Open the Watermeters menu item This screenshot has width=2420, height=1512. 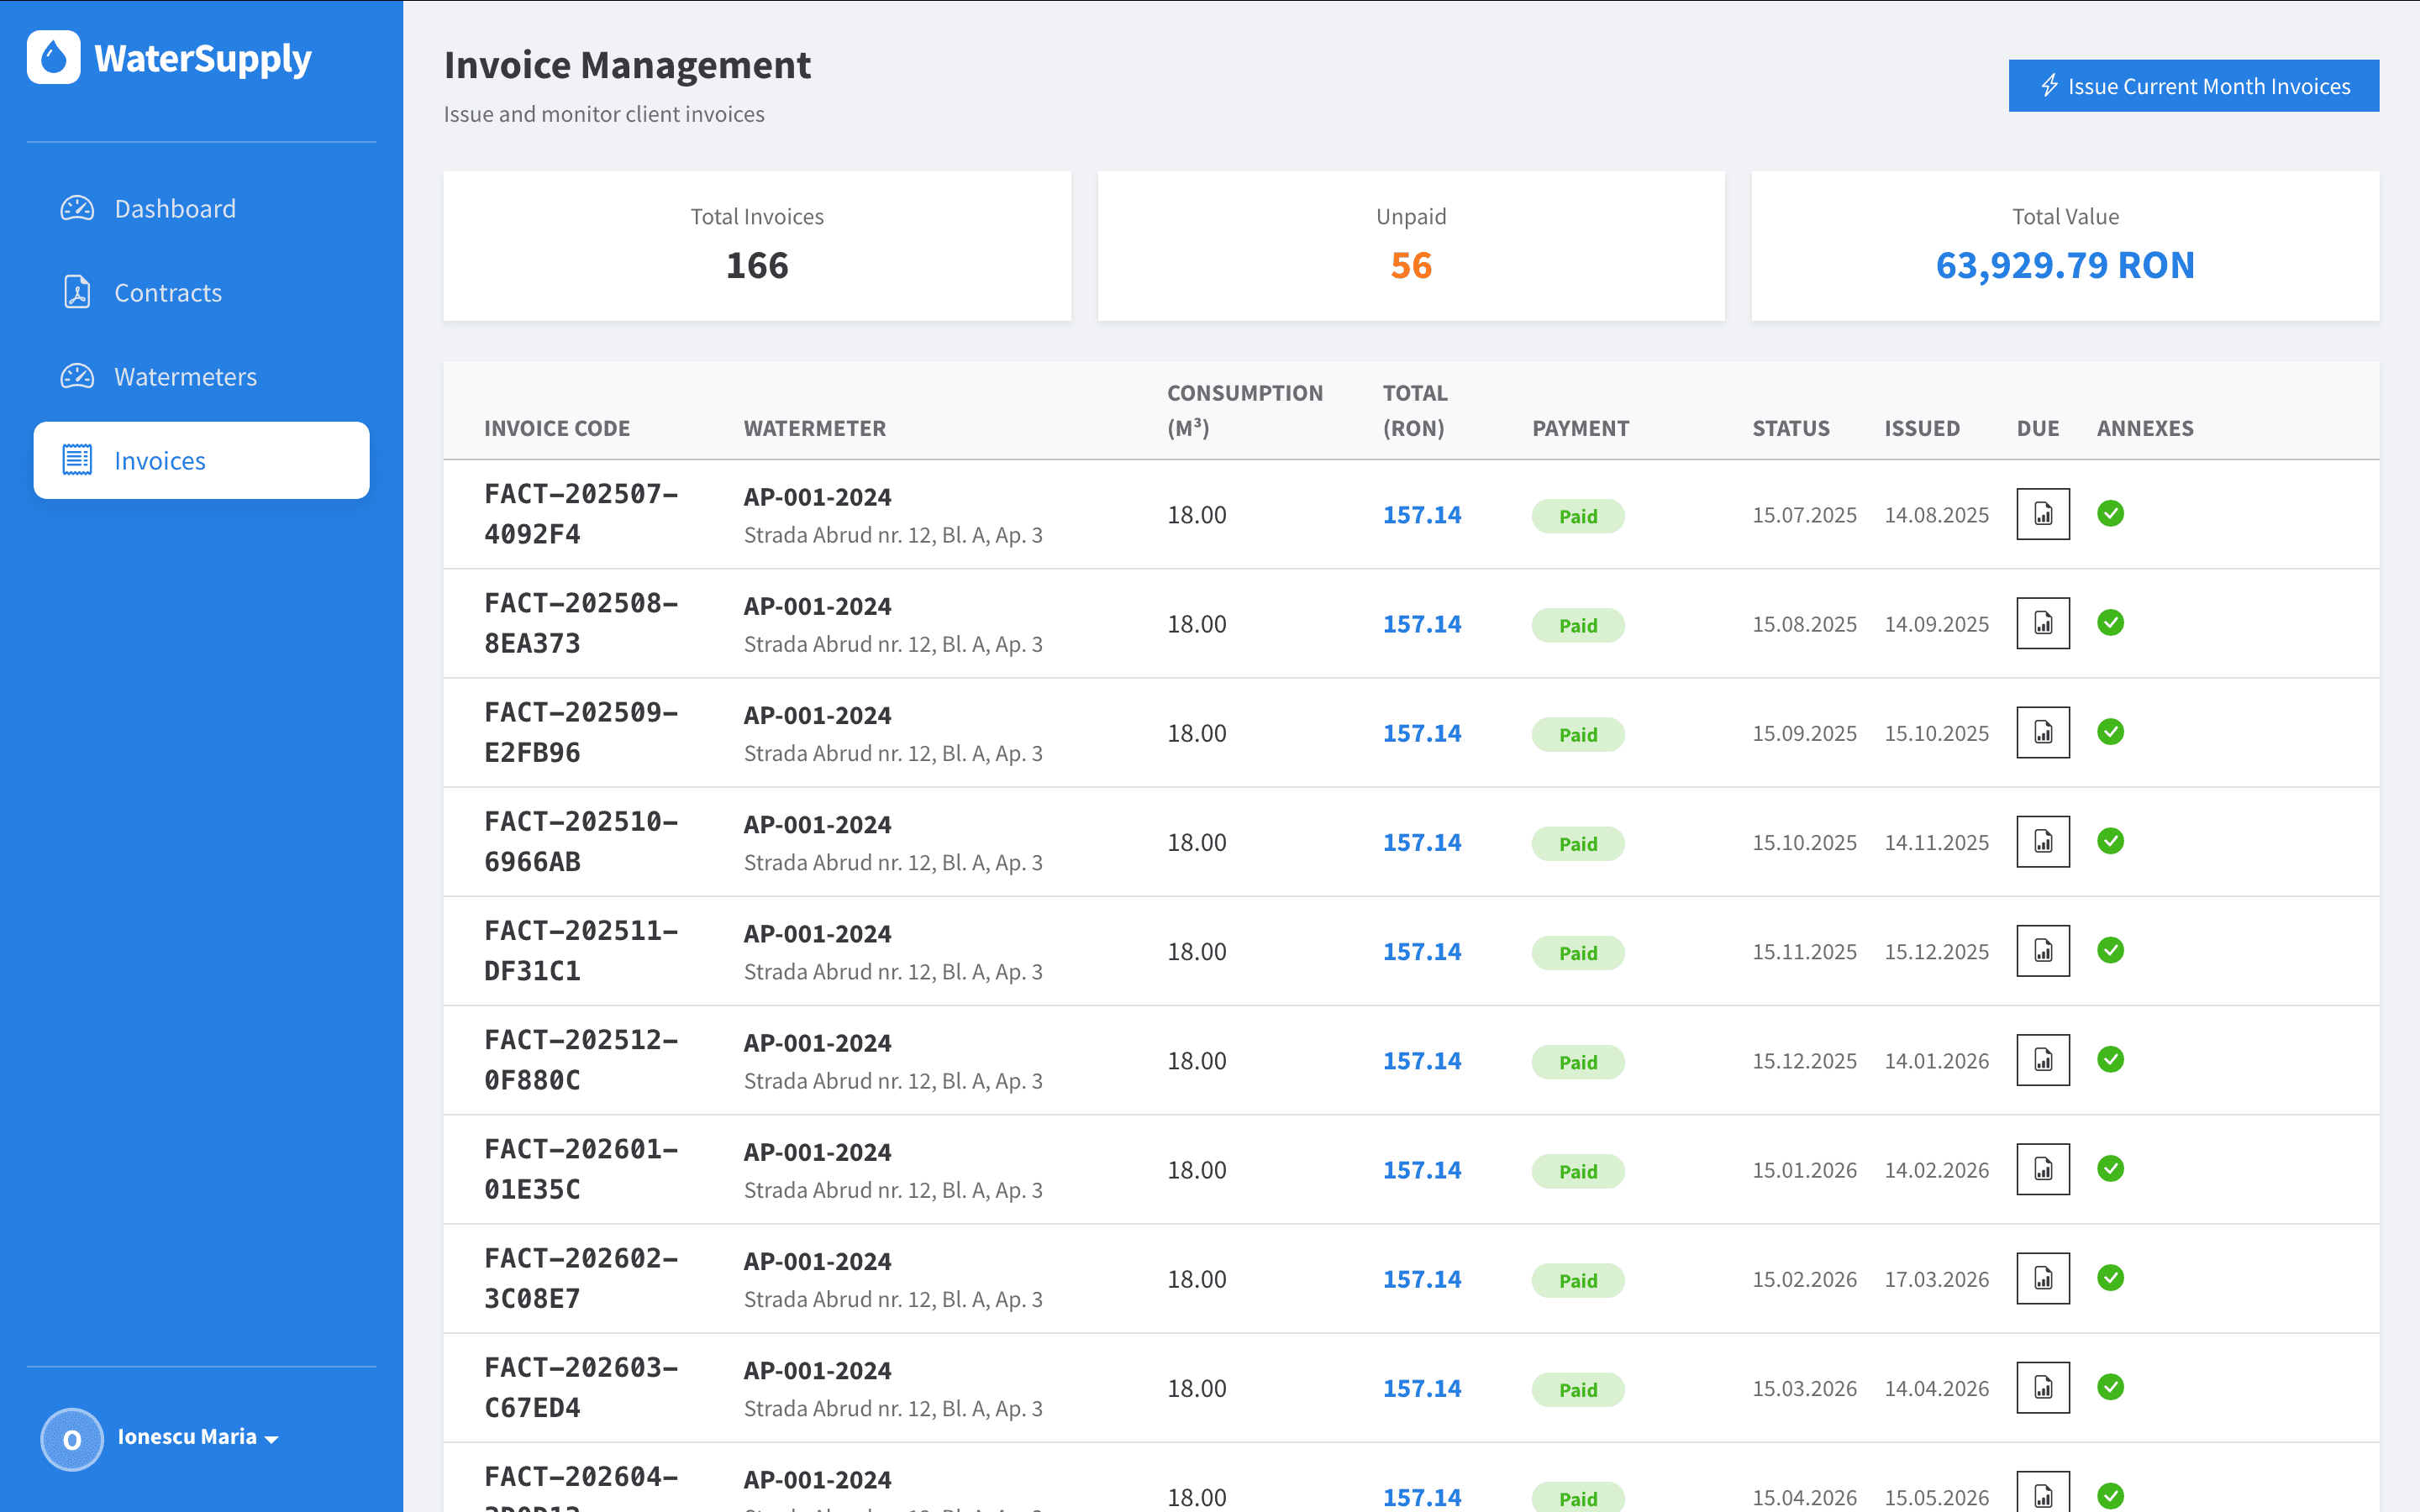201,376
